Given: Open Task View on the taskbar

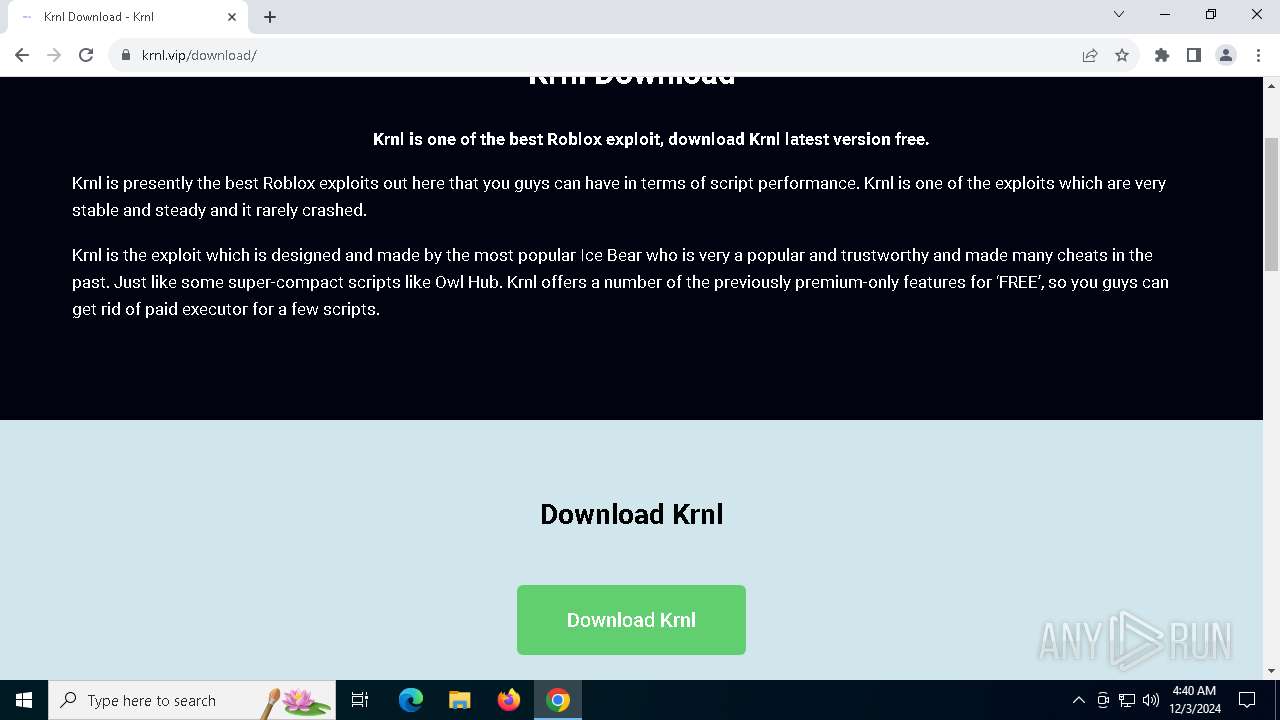Looking at the screenshot, I should click(x=360, y=700).
